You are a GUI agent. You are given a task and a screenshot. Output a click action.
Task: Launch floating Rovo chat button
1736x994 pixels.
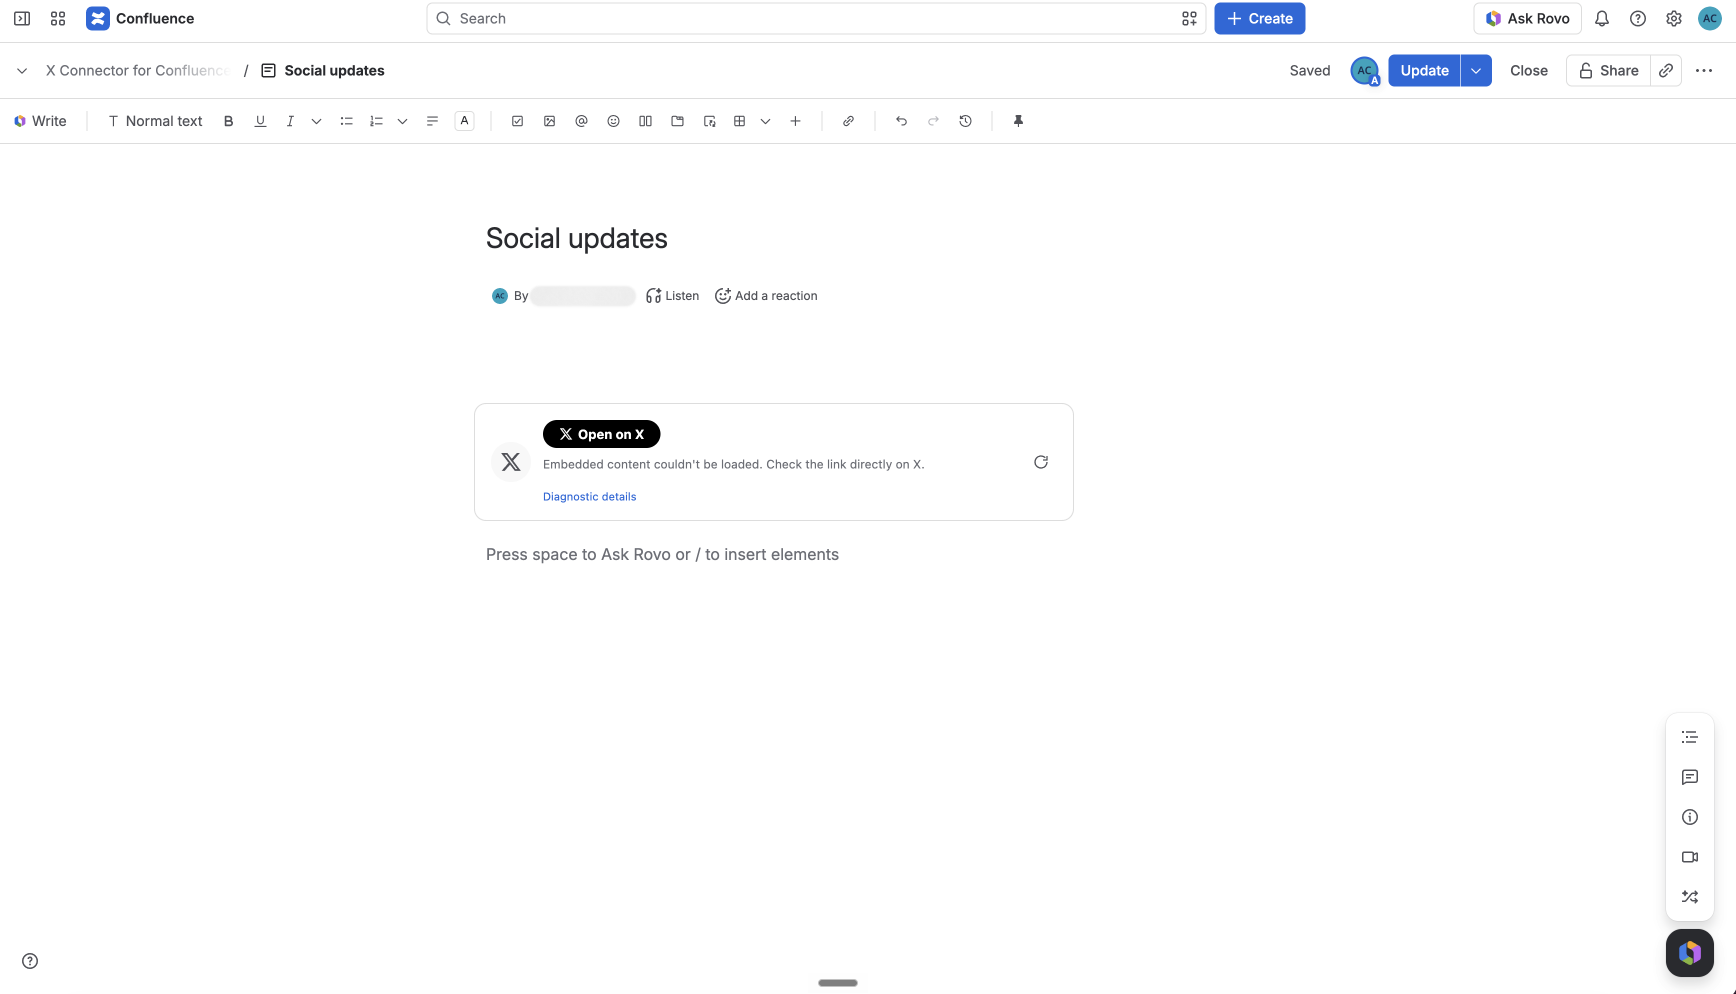click(x=1690, y=953)
